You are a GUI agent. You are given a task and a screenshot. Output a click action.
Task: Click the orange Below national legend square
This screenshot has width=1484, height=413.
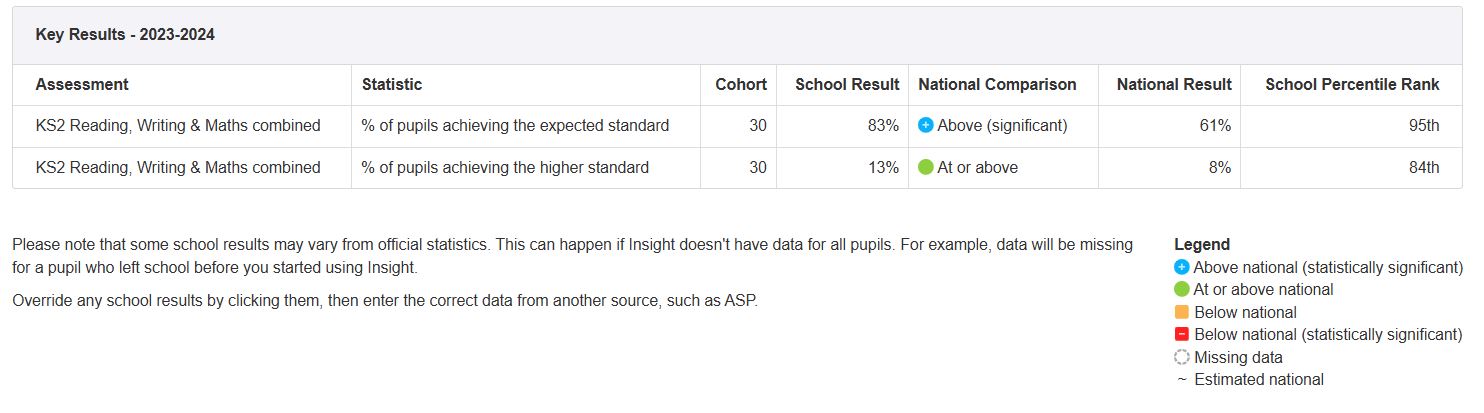[x=1182, y=313]
